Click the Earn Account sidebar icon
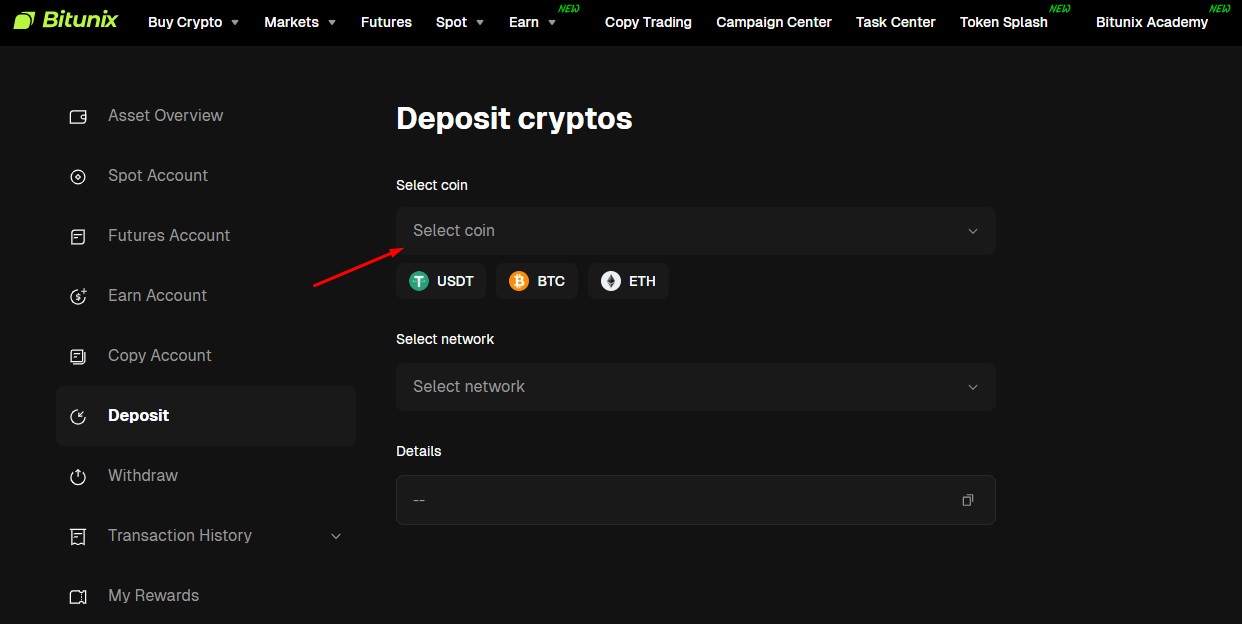Screen dimensions: 1242x624 [78, 297]
